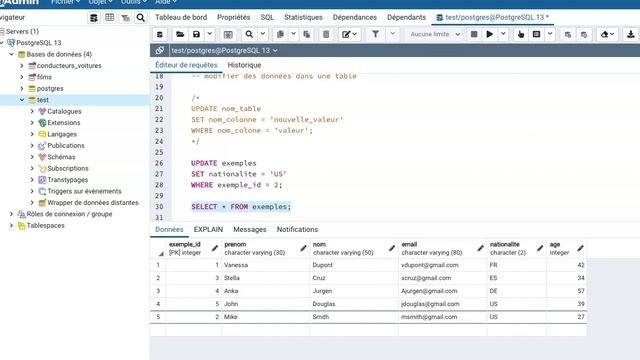
Task: Click the copy rows icon
Action: coord(280,34)
